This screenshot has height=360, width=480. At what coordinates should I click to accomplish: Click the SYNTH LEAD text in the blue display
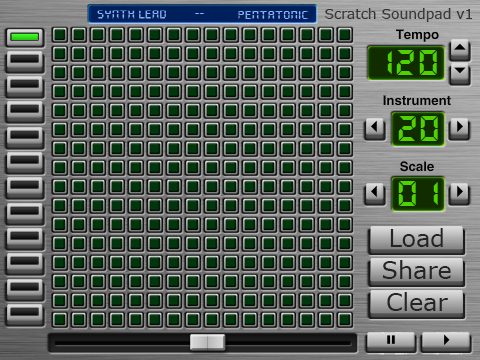[132, 14]
